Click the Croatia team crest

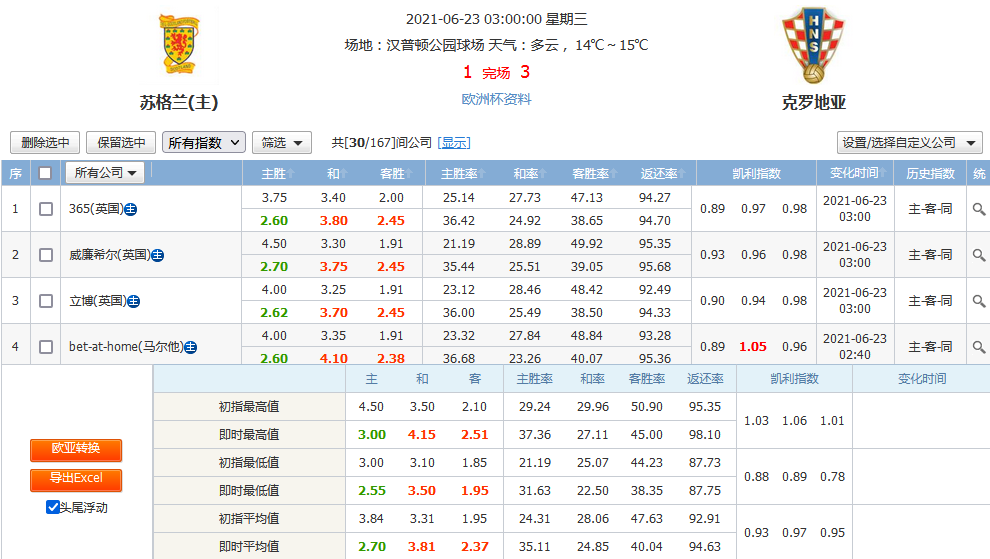pyautogui.click(x=813, y=45)
